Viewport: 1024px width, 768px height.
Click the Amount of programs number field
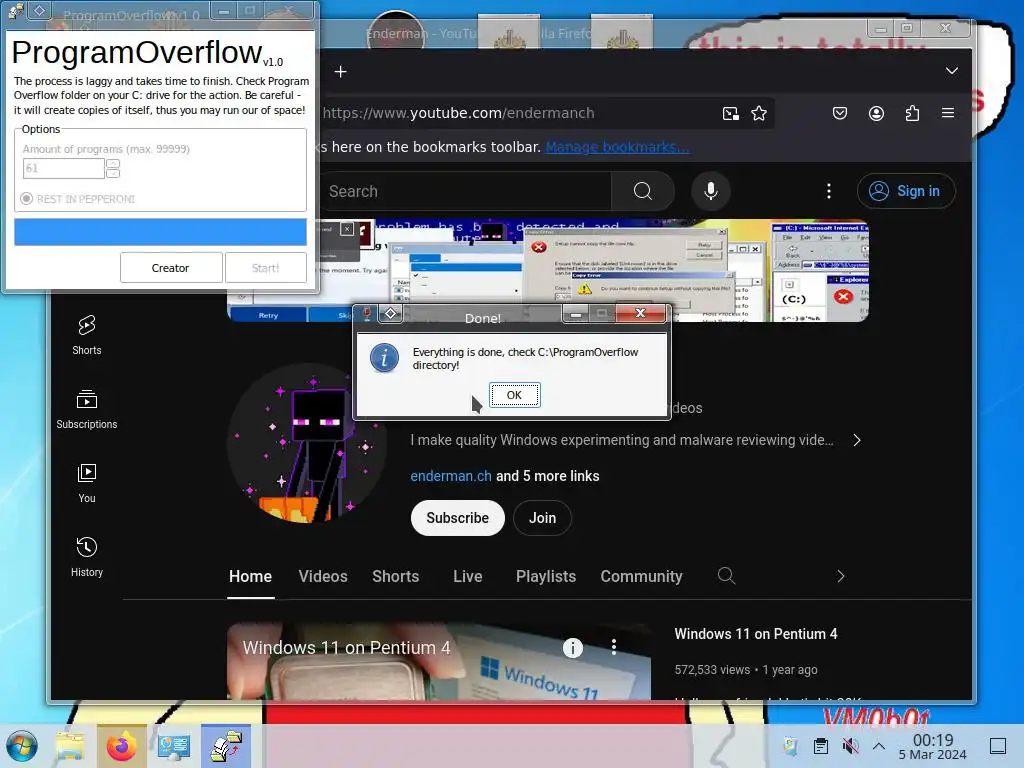(x=63, y=168)
